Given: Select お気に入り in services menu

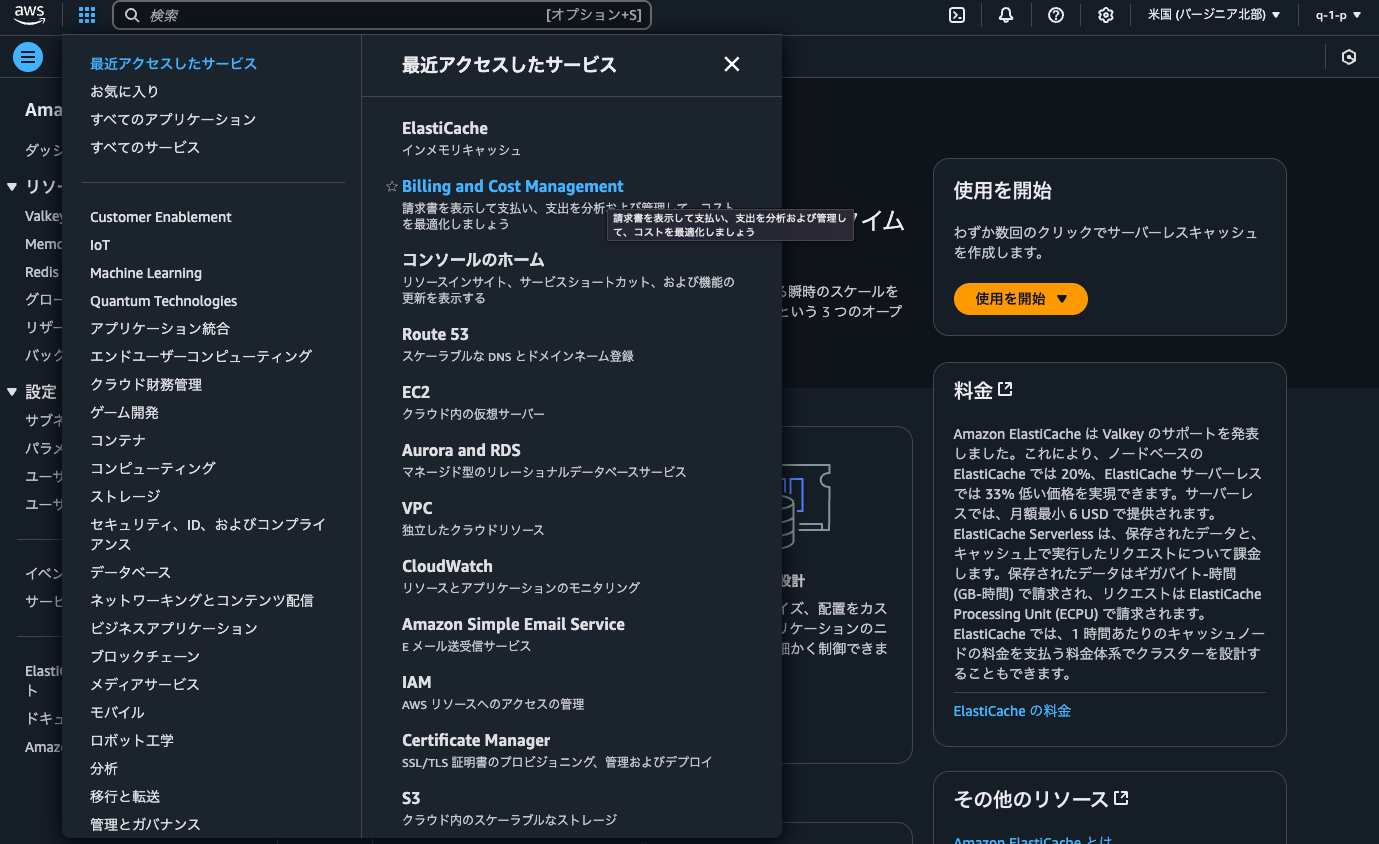Looking at the screenshot, I should coord(124,92).
